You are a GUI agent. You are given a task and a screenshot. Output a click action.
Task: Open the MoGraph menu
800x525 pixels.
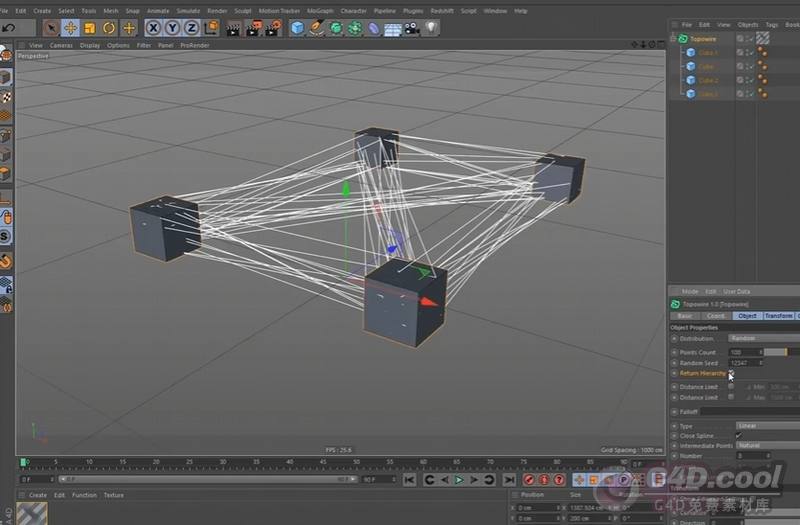point(322,10)
